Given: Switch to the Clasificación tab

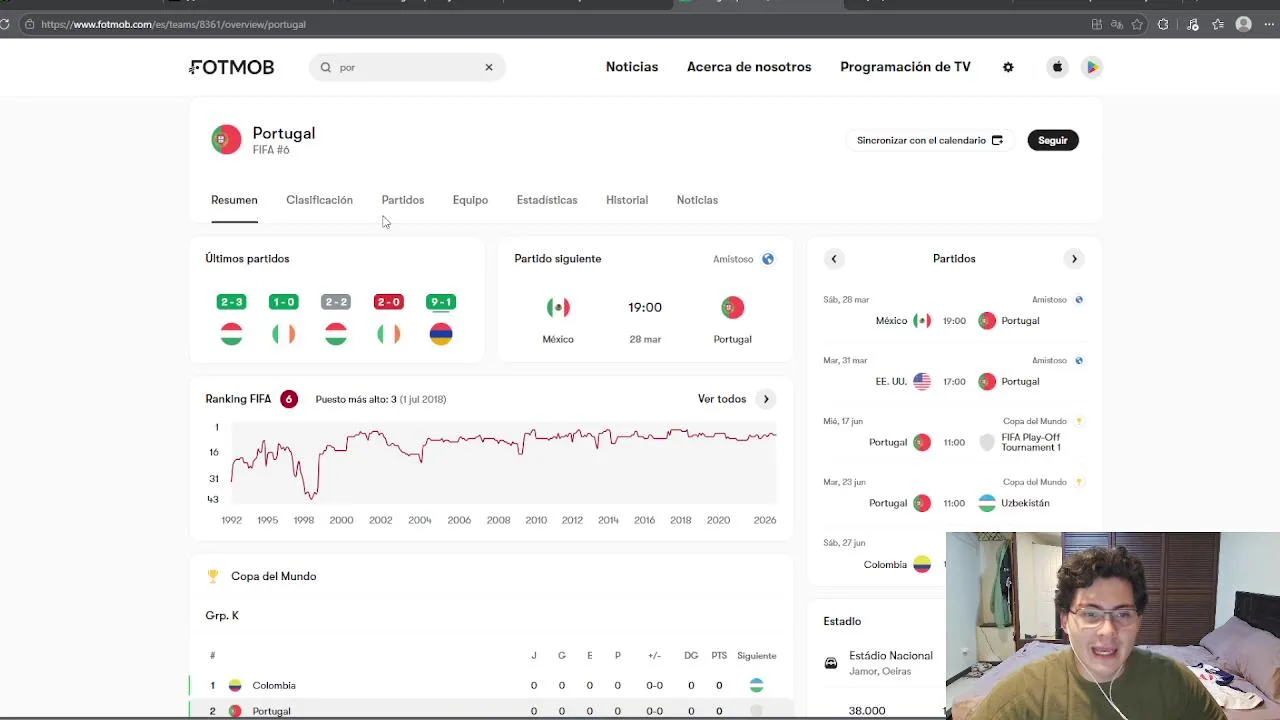Looking at the screenshot, I should click(319, 200).
